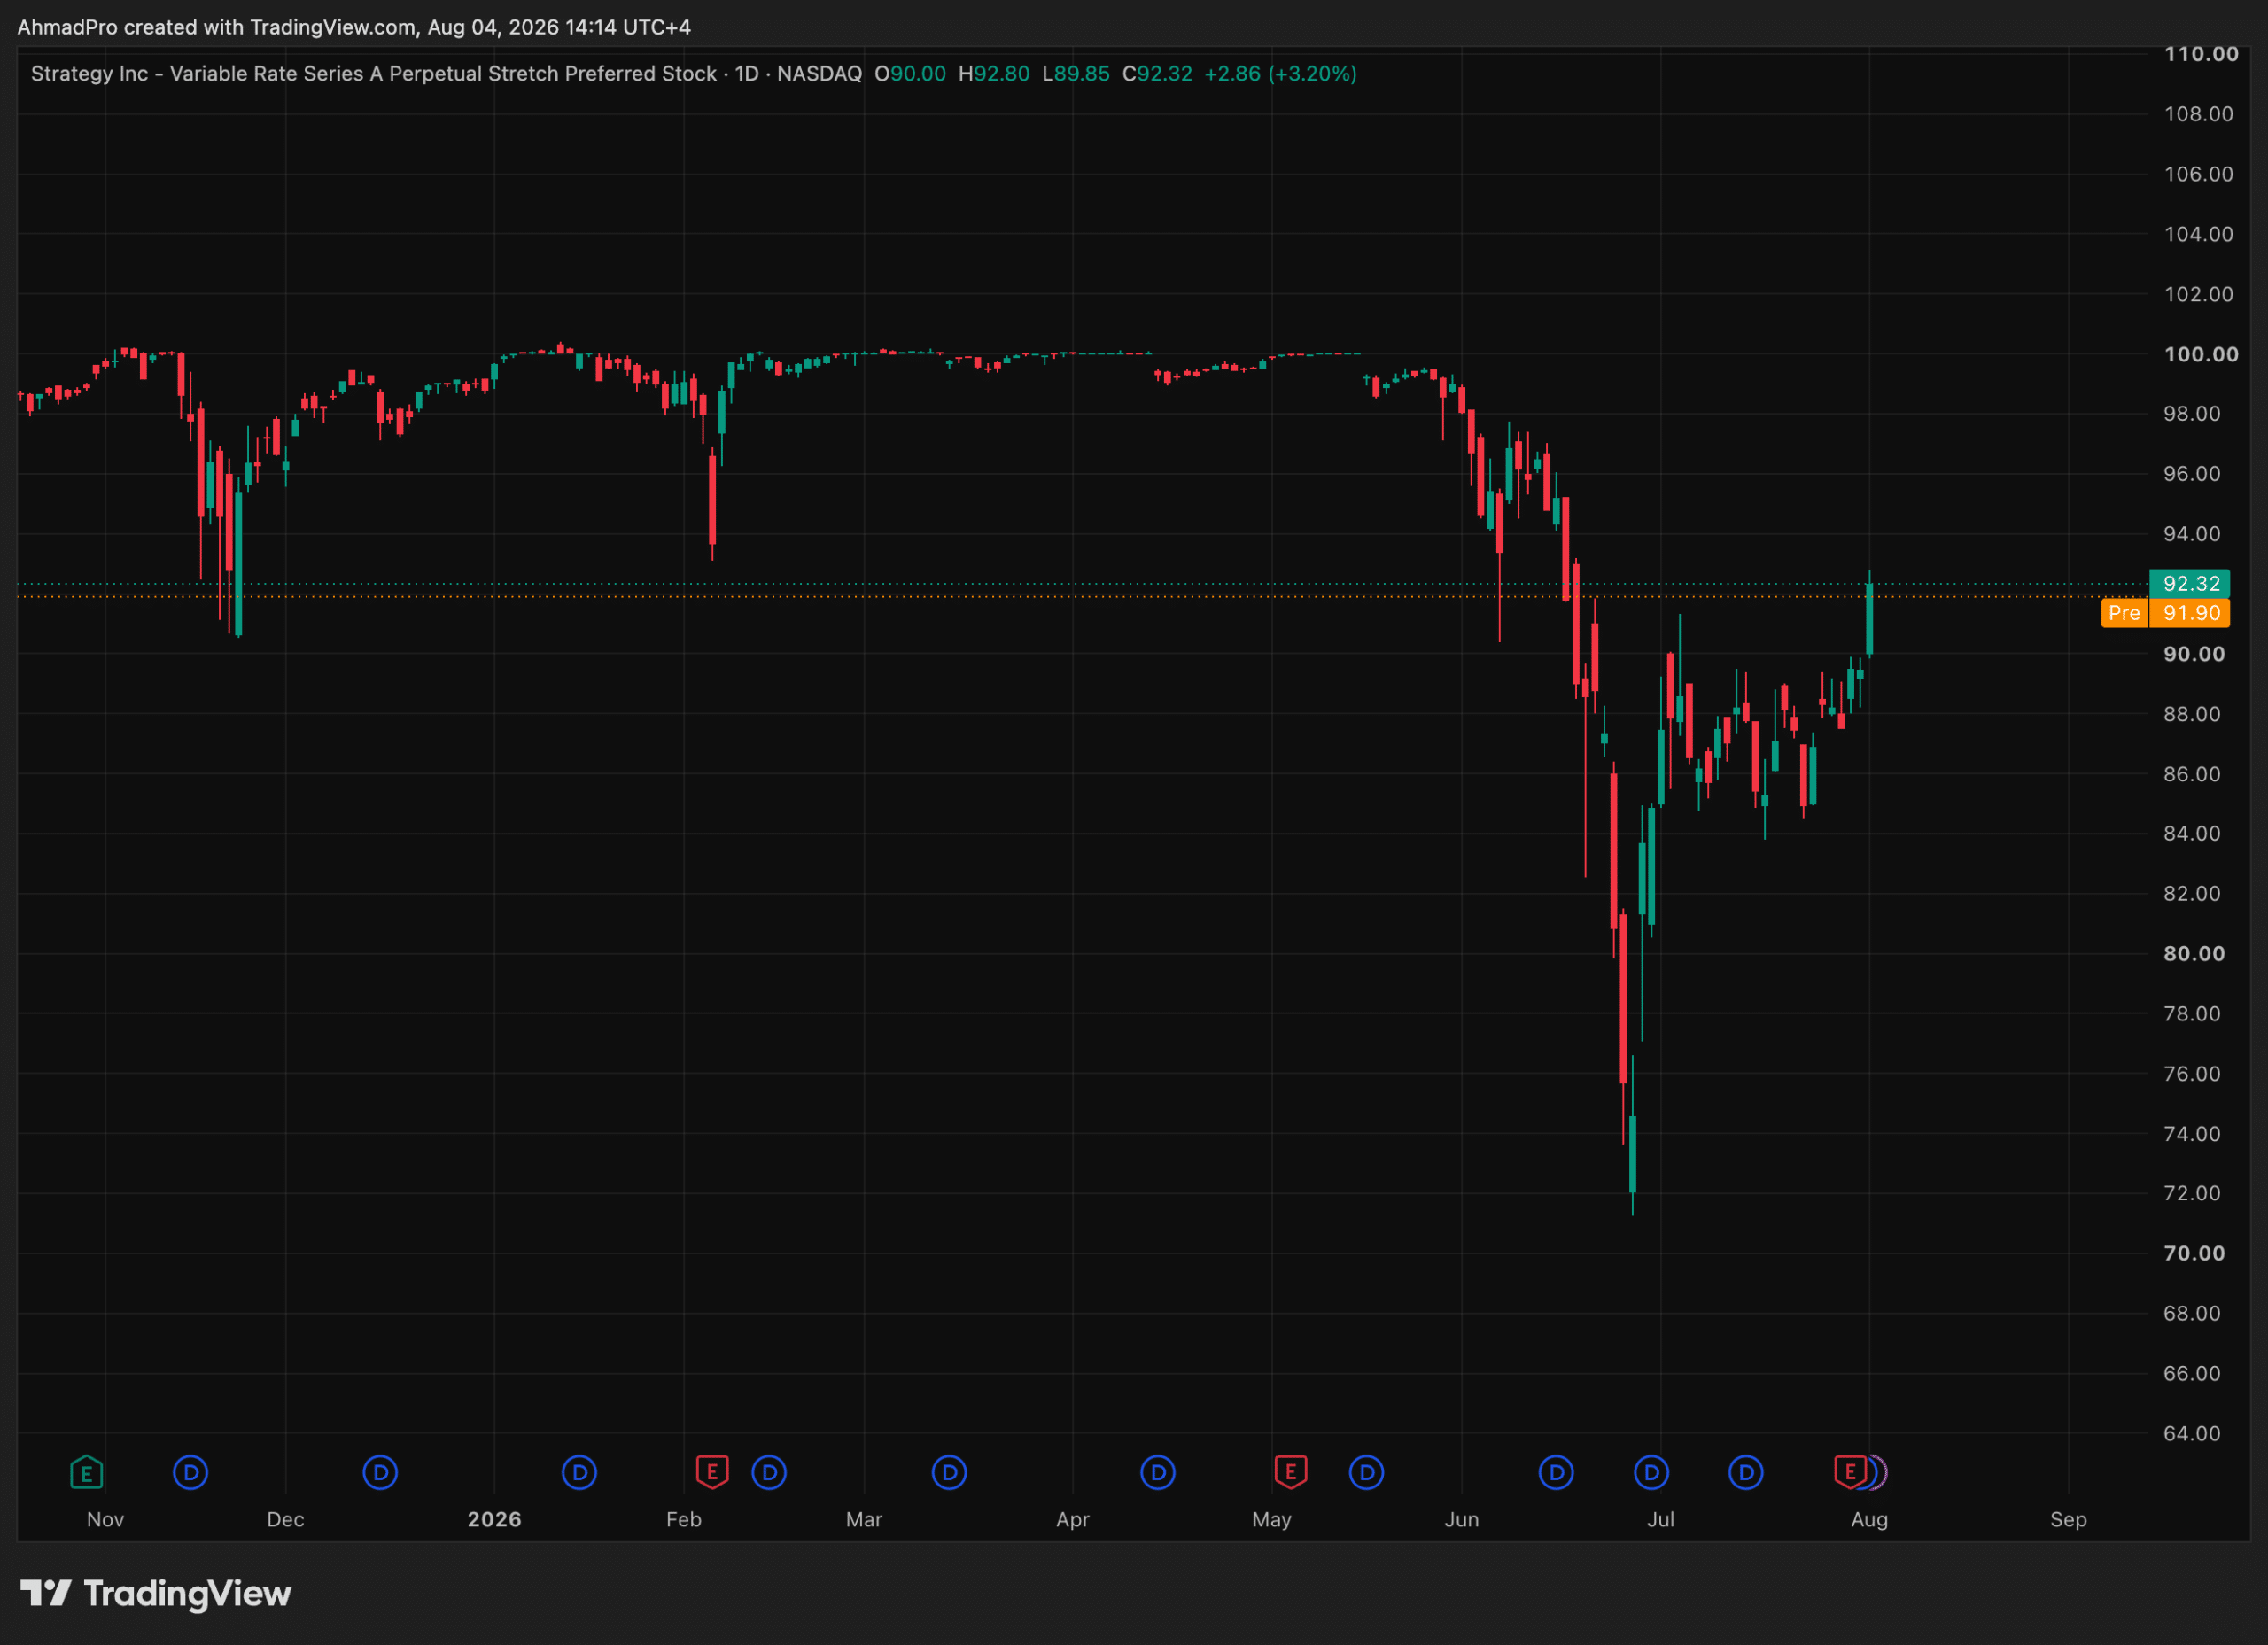The image size is (2268, 1645).
Task: Click the 'Nov' time axis label
Action: (x=105, y=1520)
